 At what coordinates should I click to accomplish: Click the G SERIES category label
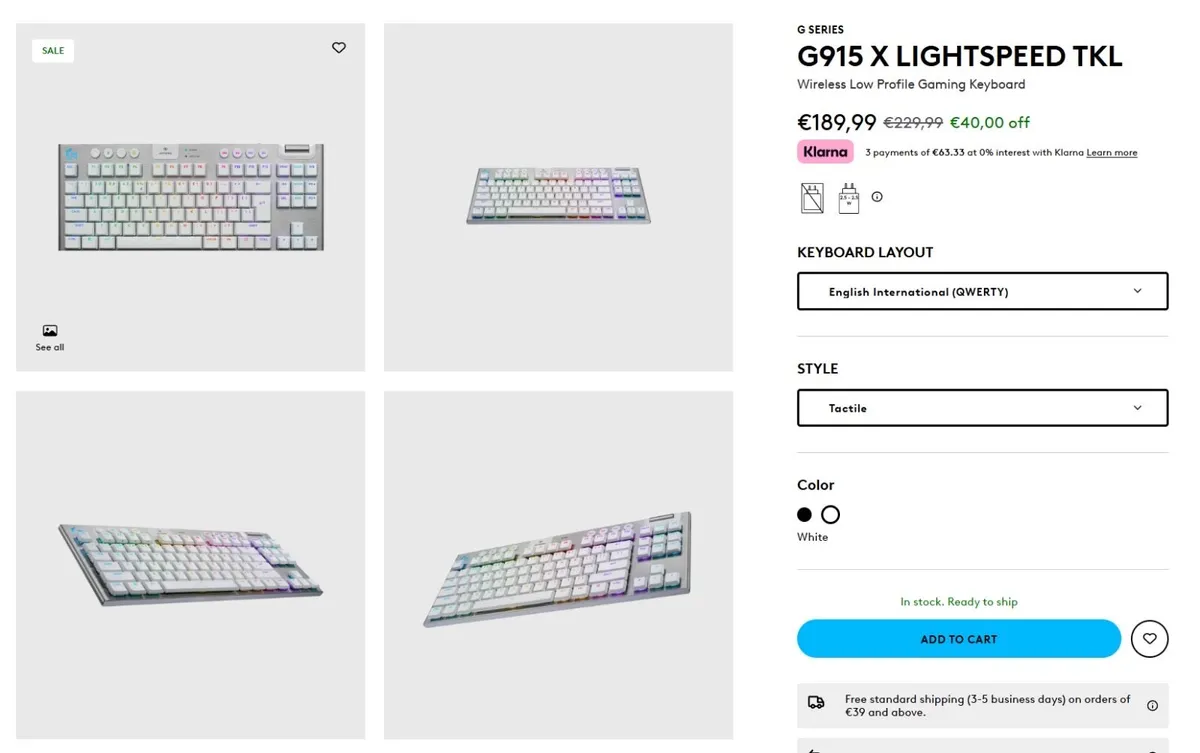(820, 29)
